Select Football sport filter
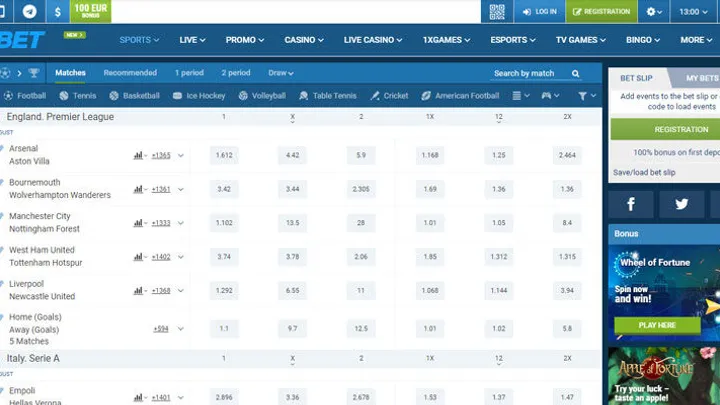The height and width of the screenshot is (405, 720). 25,96
